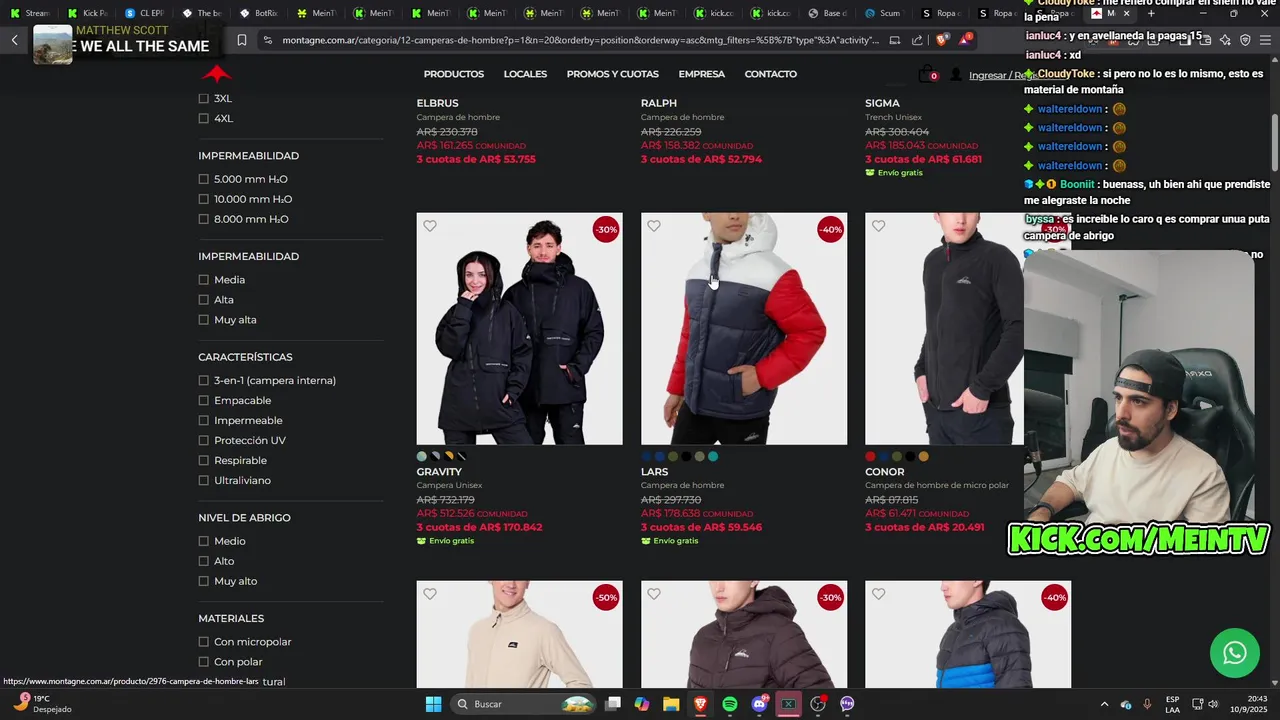Add GRAVITY jacket to wishlist heart

430,226
